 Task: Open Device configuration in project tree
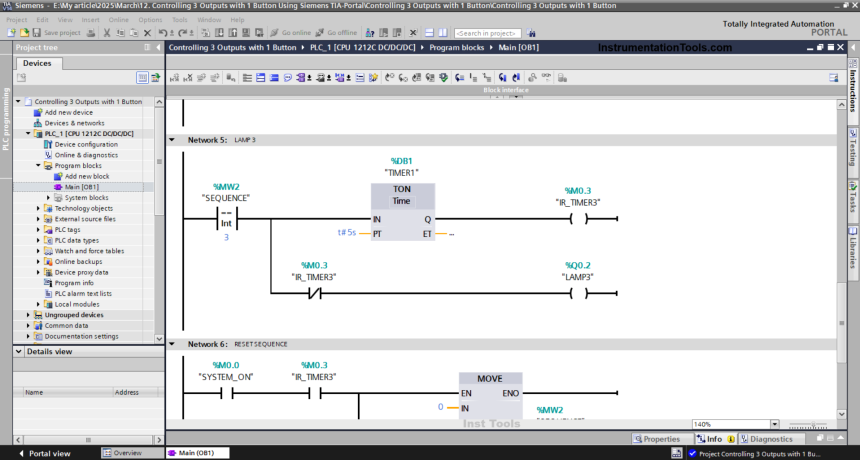tap(85, 144)
